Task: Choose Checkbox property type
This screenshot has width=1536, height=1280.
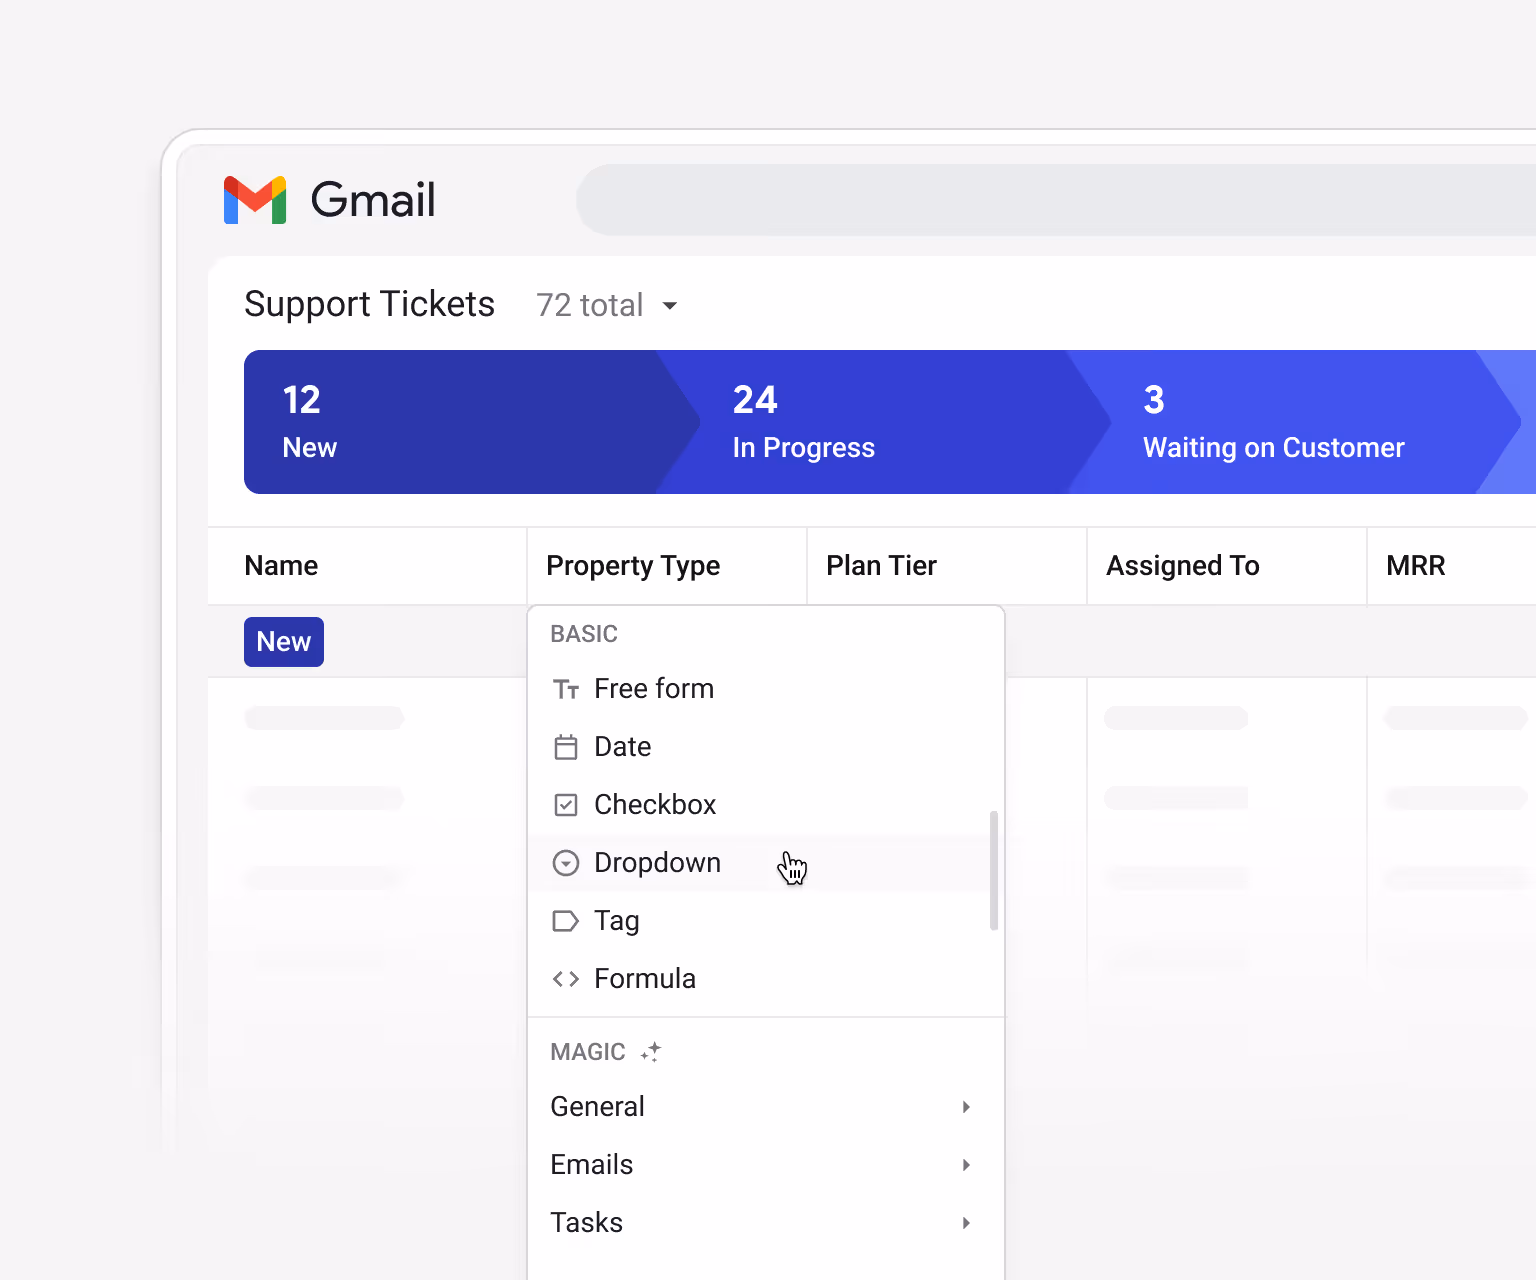Action: [x=766, y=805]
